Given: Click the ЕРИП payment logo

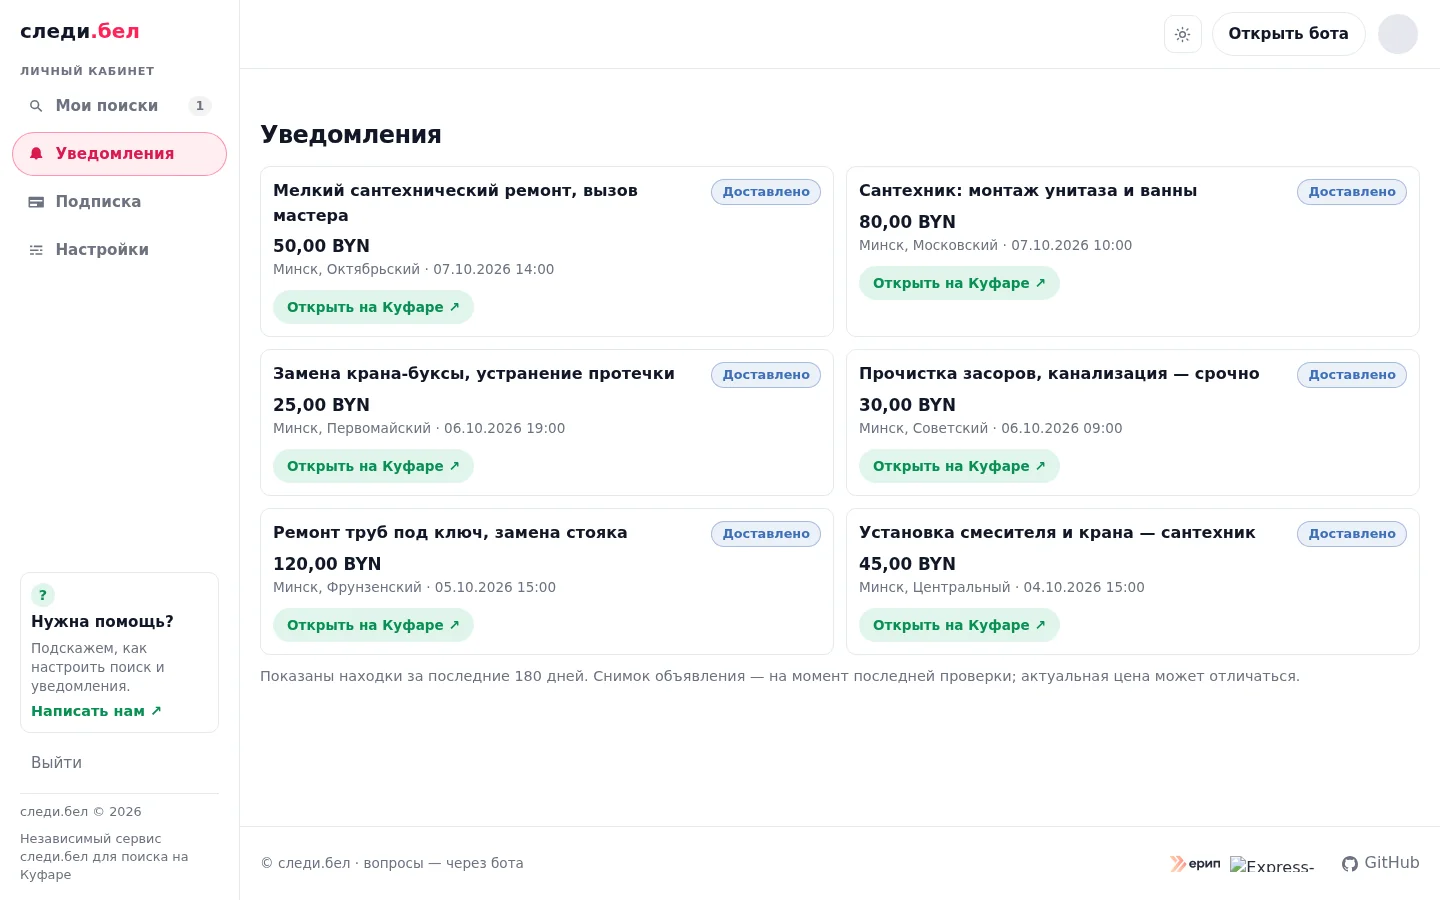Looking at the screenshot, I should tap(1195, 863).
